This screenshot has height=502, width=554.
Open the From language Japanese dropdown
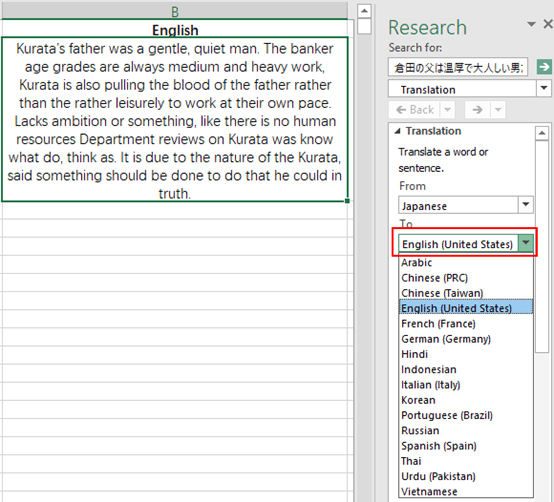click(x=525, y=205)
